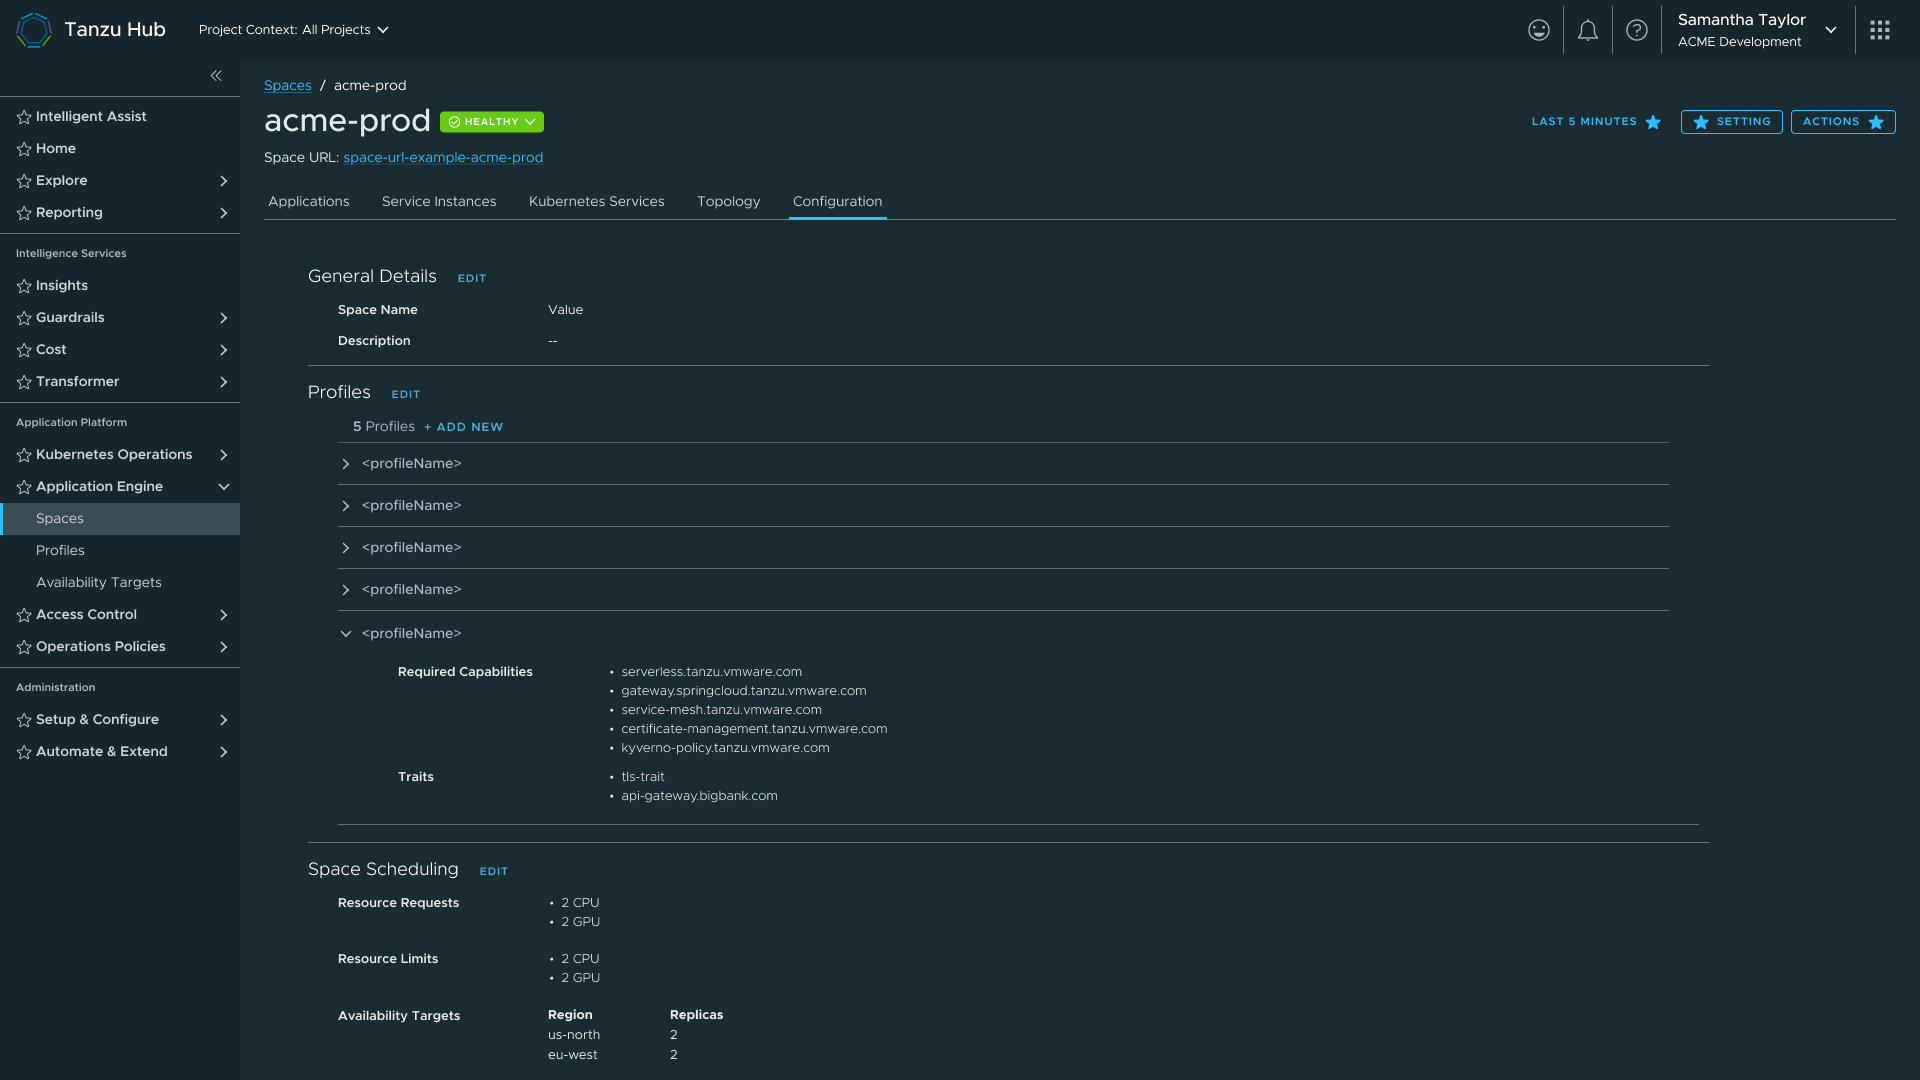
Task: Click the star icon beside Transformer
Action: (x=24, y=382)
